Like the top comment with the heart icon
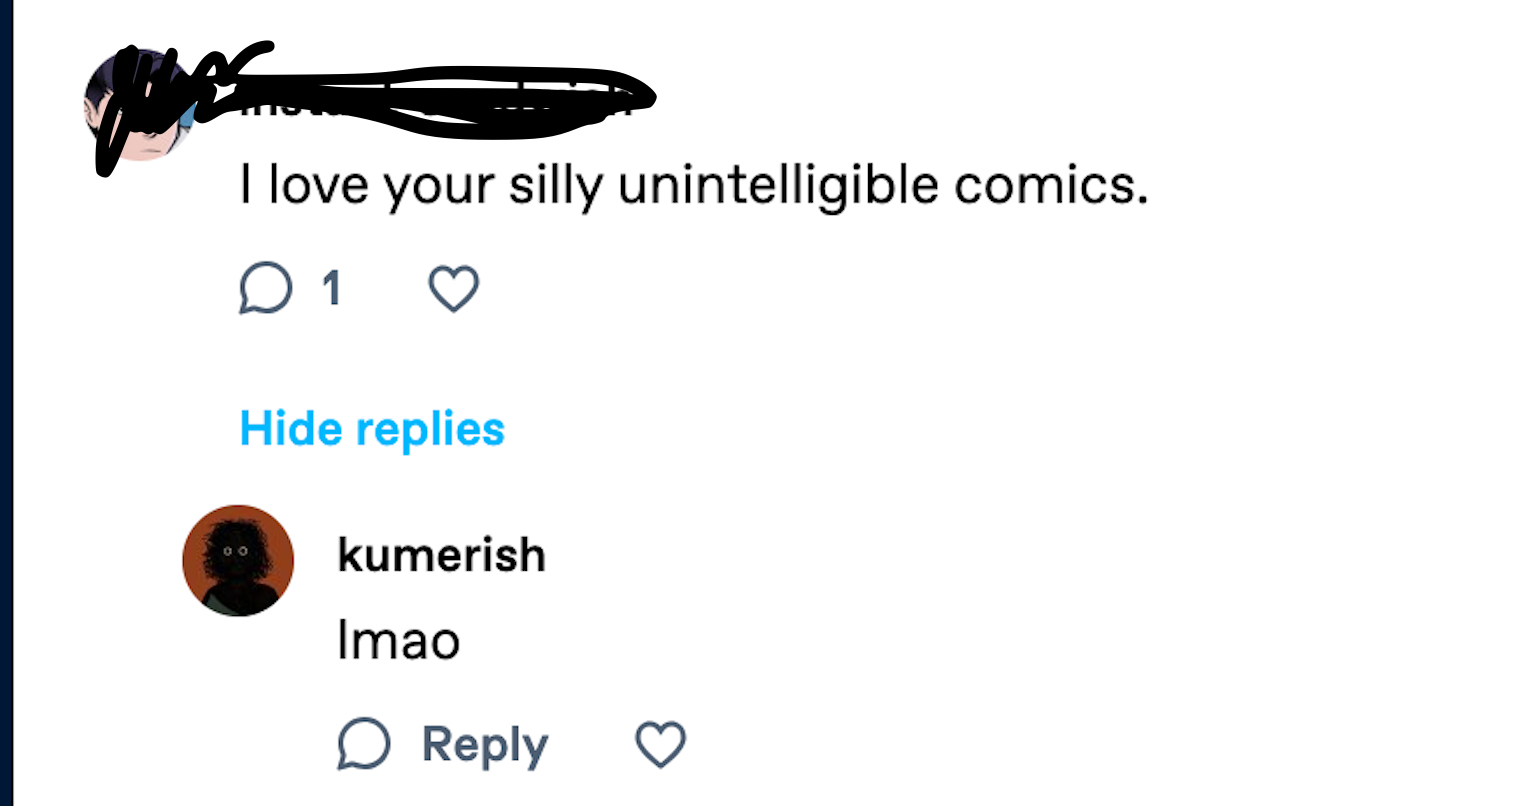The width and height of the screenshot is (1518, 806). point(454,289)
